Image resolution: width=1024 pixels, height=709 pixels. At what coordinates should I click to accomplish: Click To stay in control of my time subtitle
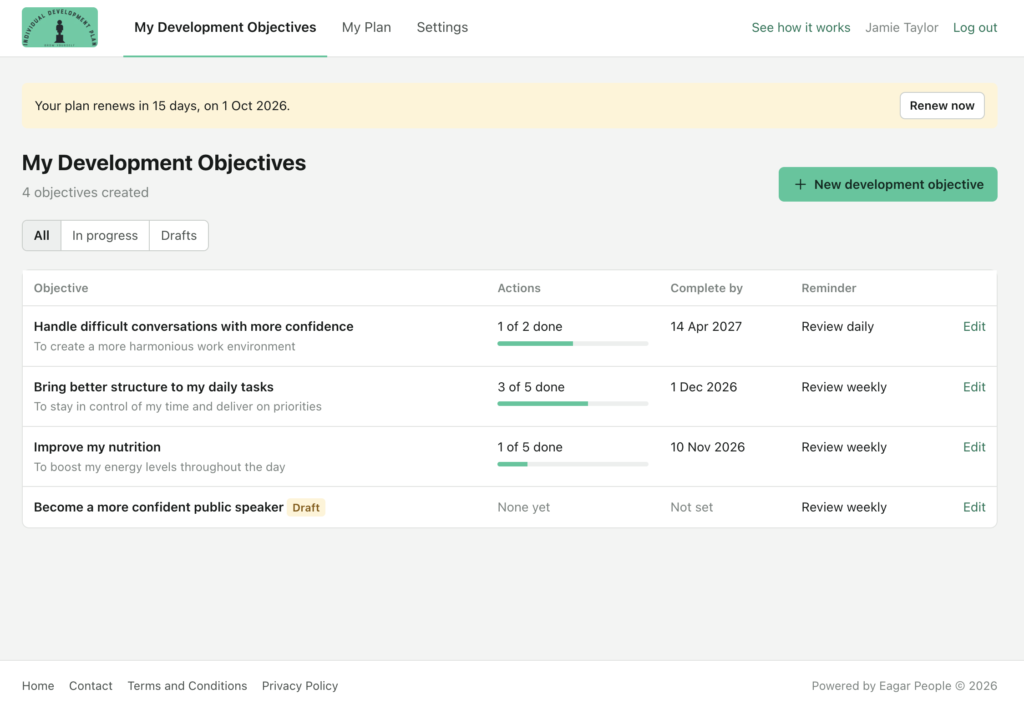pyautogui.click(x=178, y=407)
